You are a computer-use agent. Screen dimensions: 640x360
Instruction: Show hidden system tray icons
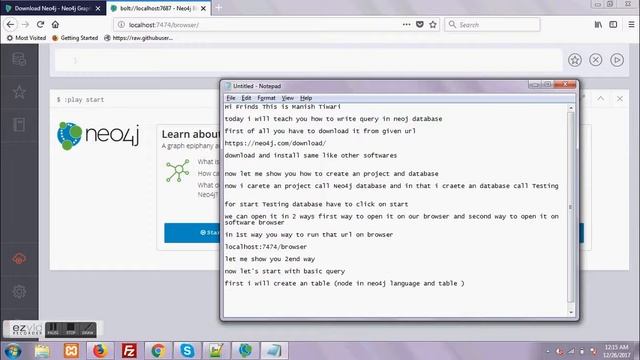click(x=548, y=351)
